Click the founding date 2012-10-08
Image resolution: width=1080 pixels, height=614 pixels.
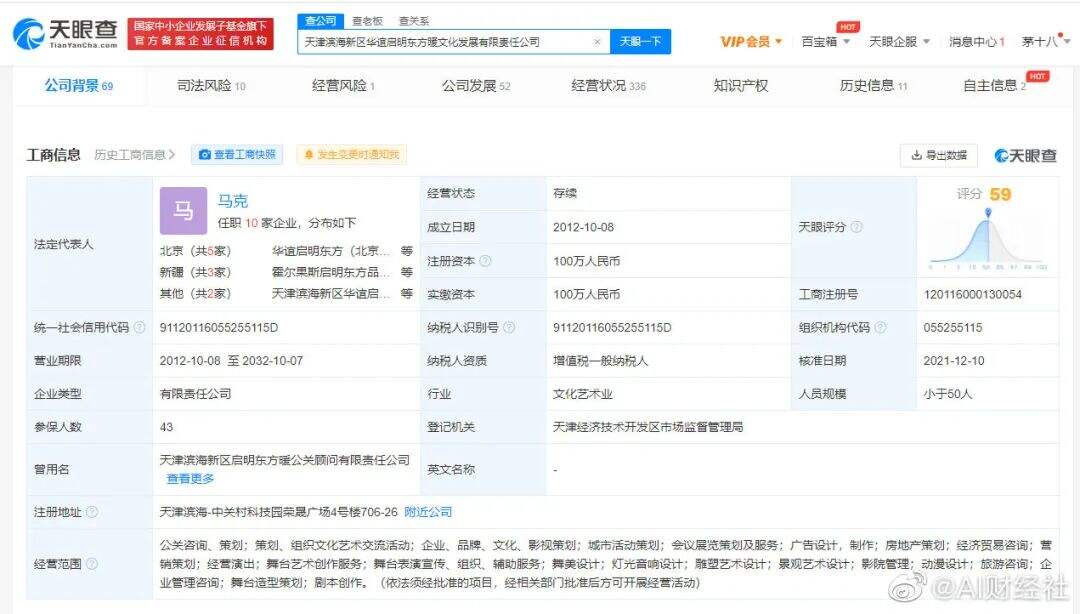(583, 227)
